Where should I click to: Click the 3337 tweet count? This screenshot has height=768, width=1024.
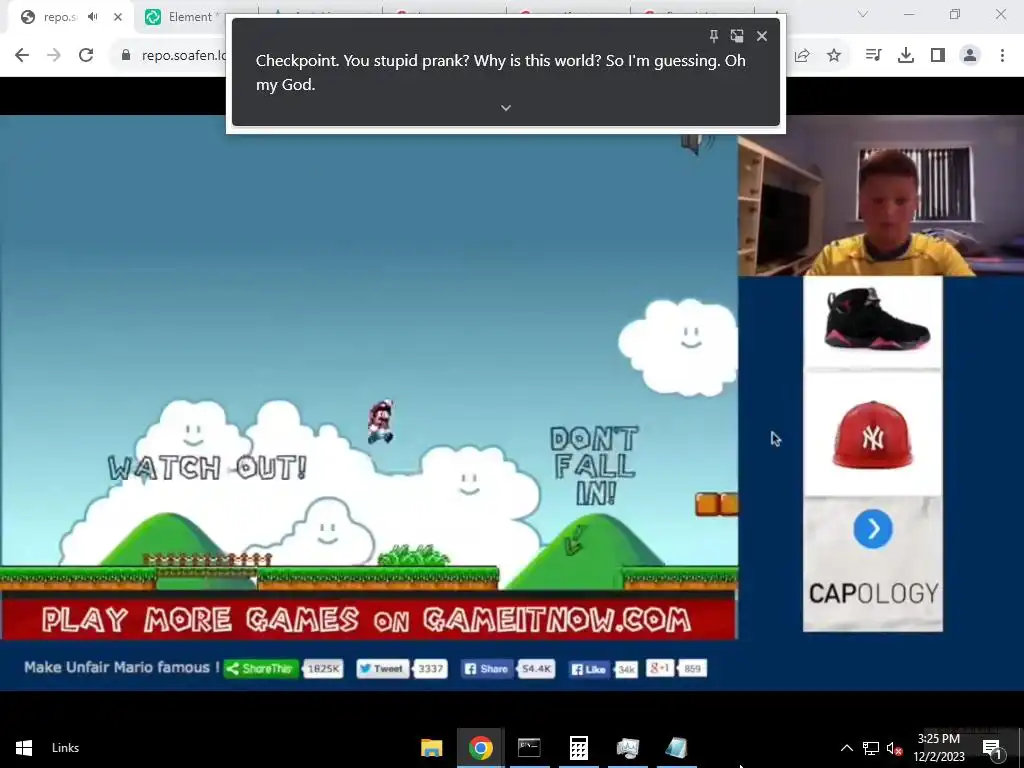(x=430, y=669)
